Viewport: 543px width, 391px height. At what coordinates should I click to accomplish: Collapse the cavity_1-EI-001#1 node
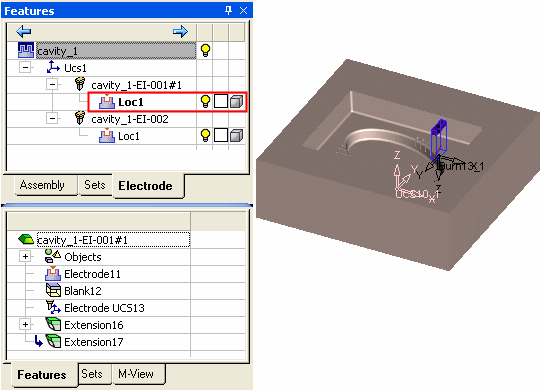pos(52,84)
